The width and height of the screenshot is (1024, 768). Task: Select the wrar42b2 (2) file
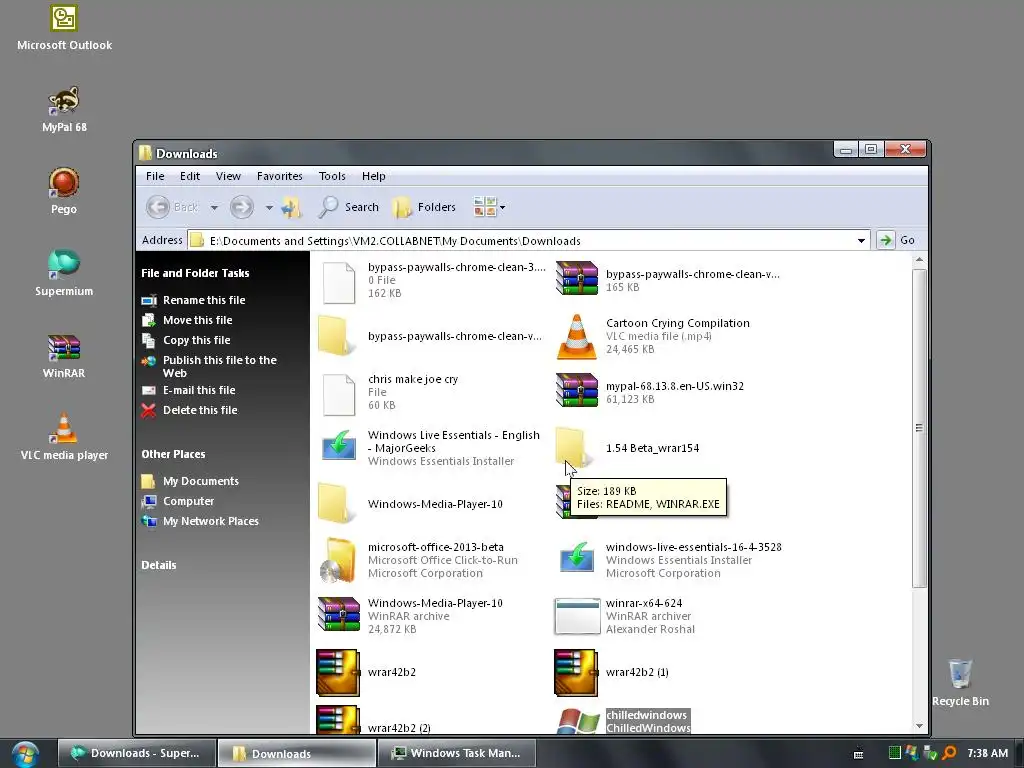coord(374,720)
